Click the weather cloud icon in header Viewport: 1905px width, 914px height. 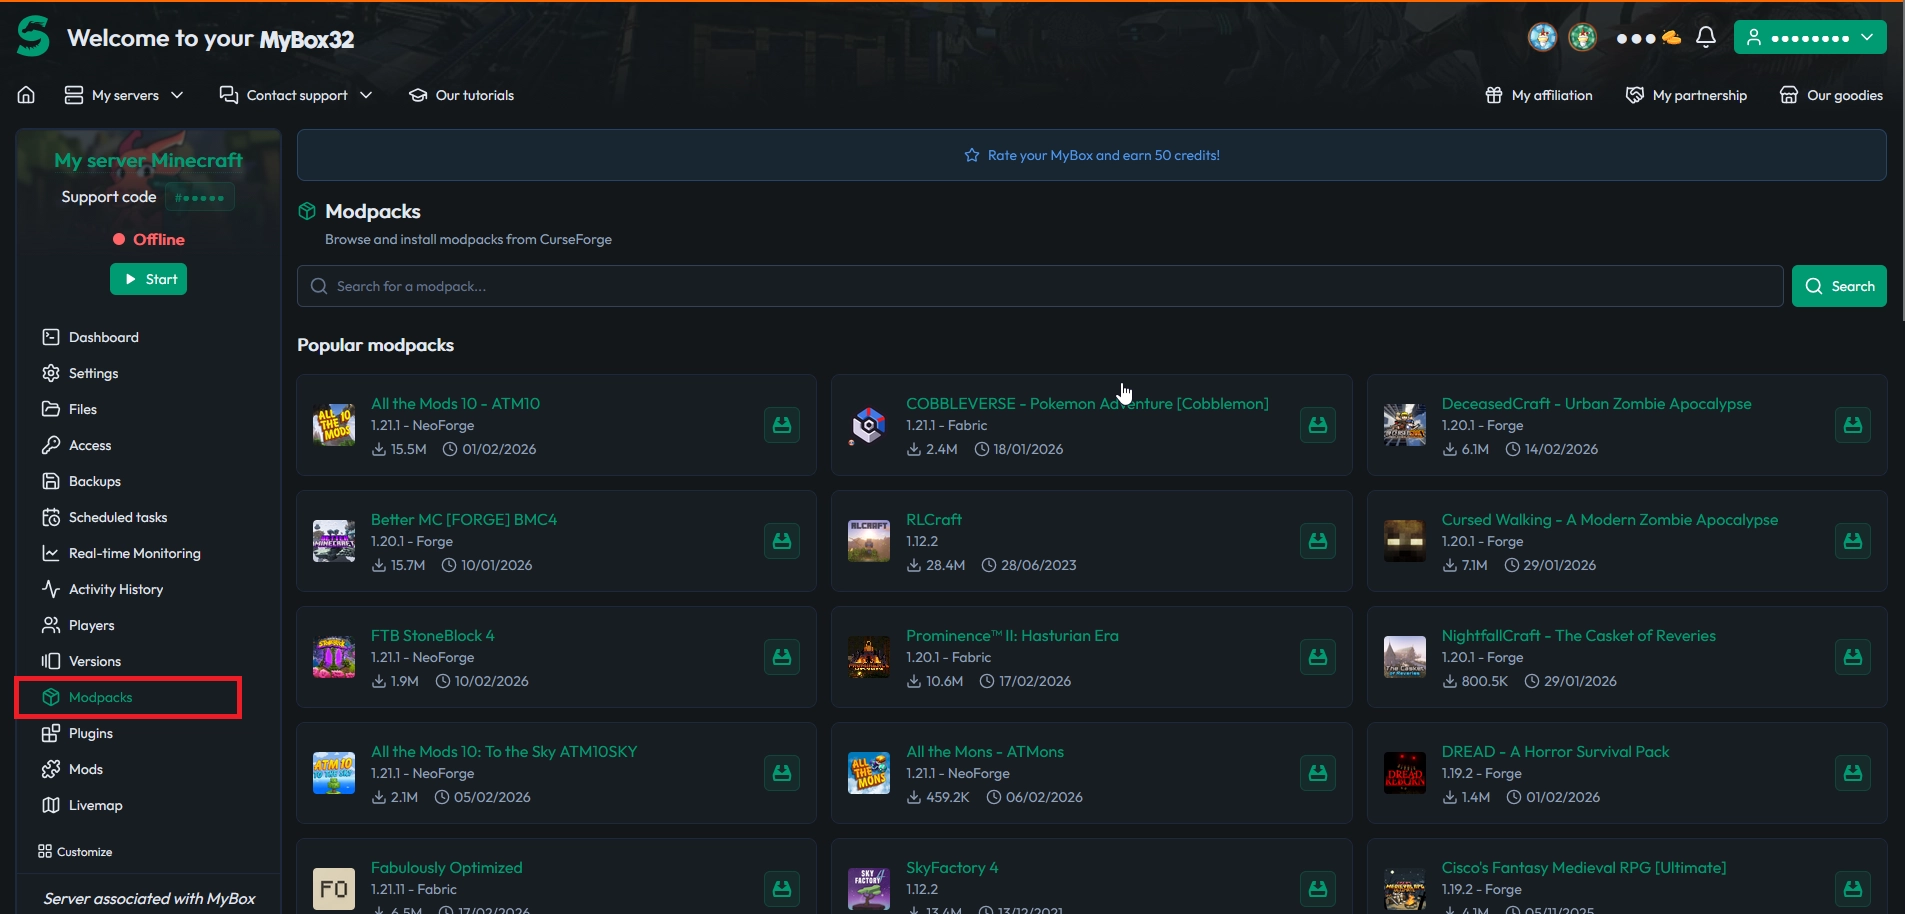click(x=1671, y=38)
